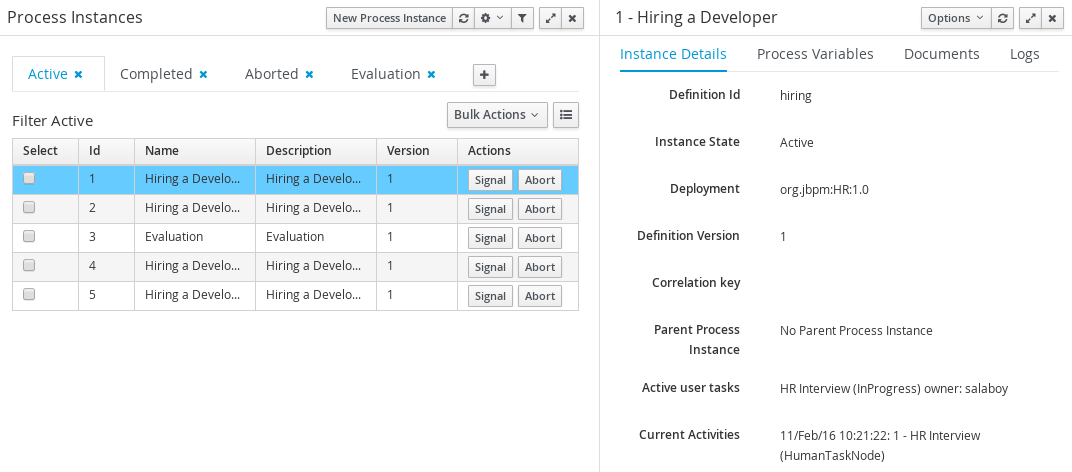Image resolution: width=1072 pixels, height=472 pixels.
Task: Refresh the Hiring a Developer details panel
Action: pos(1004,18)
